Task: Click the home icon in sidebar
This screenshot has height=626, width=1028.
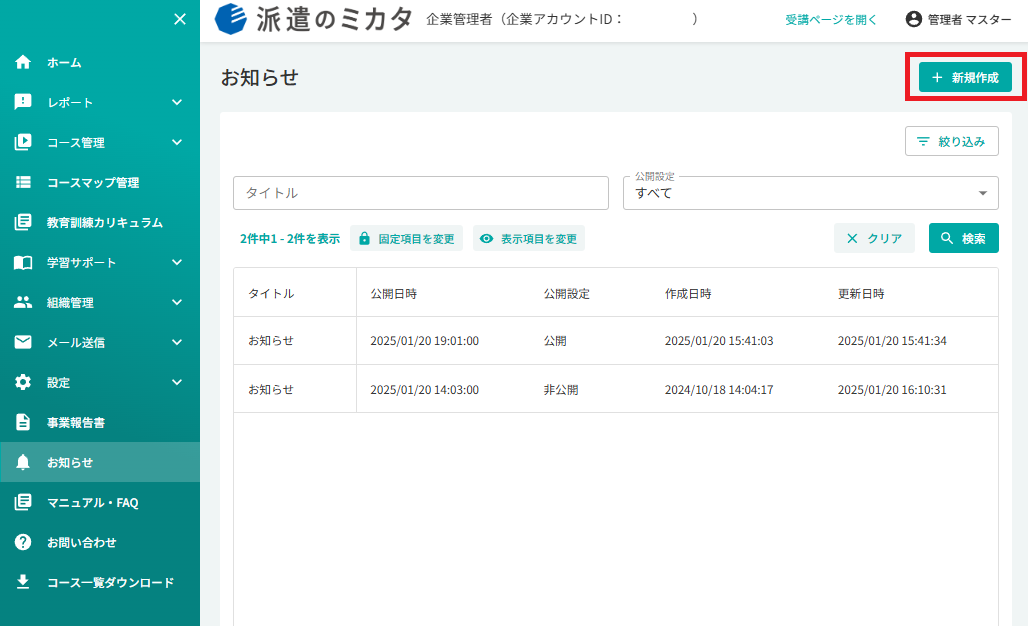Action: (x=23, y=62)
